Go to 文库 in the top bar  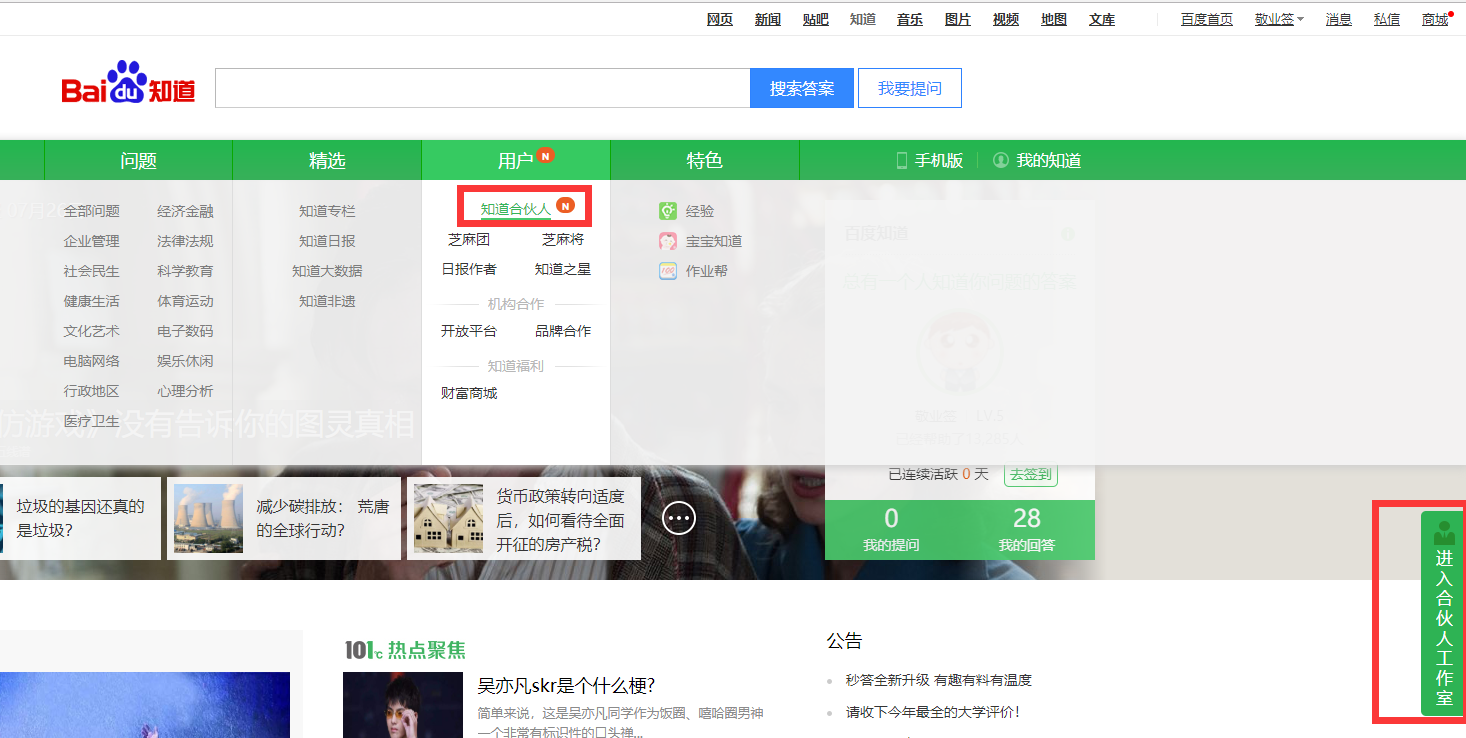[x=1102, y=19]
